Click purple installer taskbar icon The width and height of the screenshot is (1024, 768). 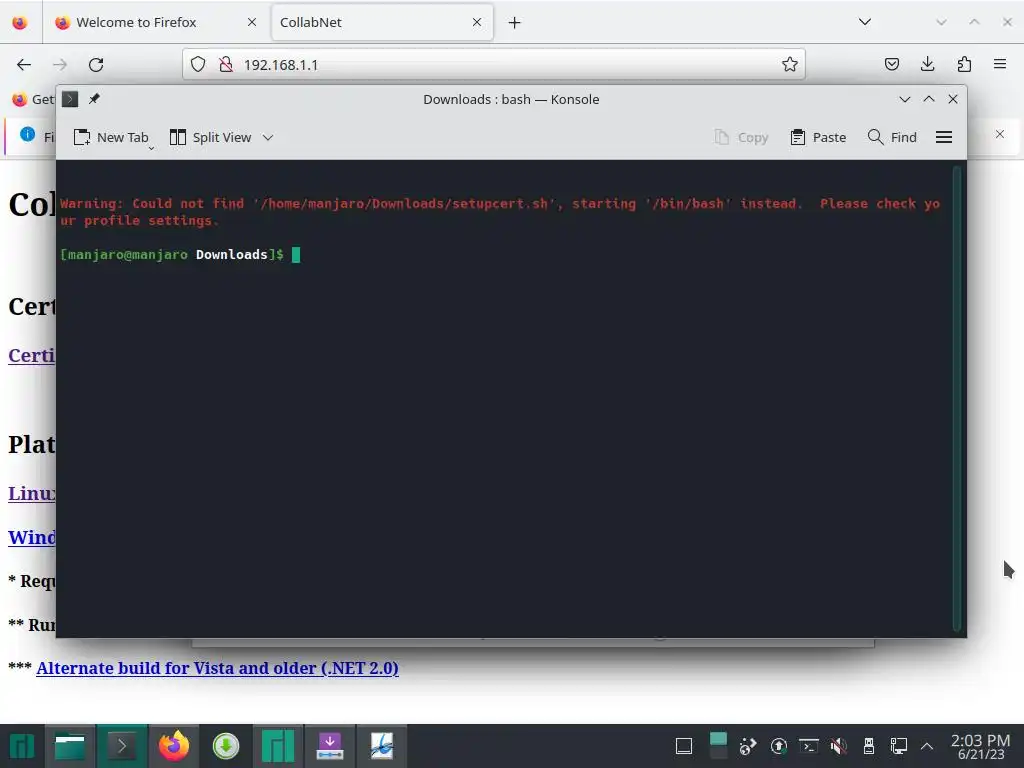pyautogui.click(x=330, y=746)
